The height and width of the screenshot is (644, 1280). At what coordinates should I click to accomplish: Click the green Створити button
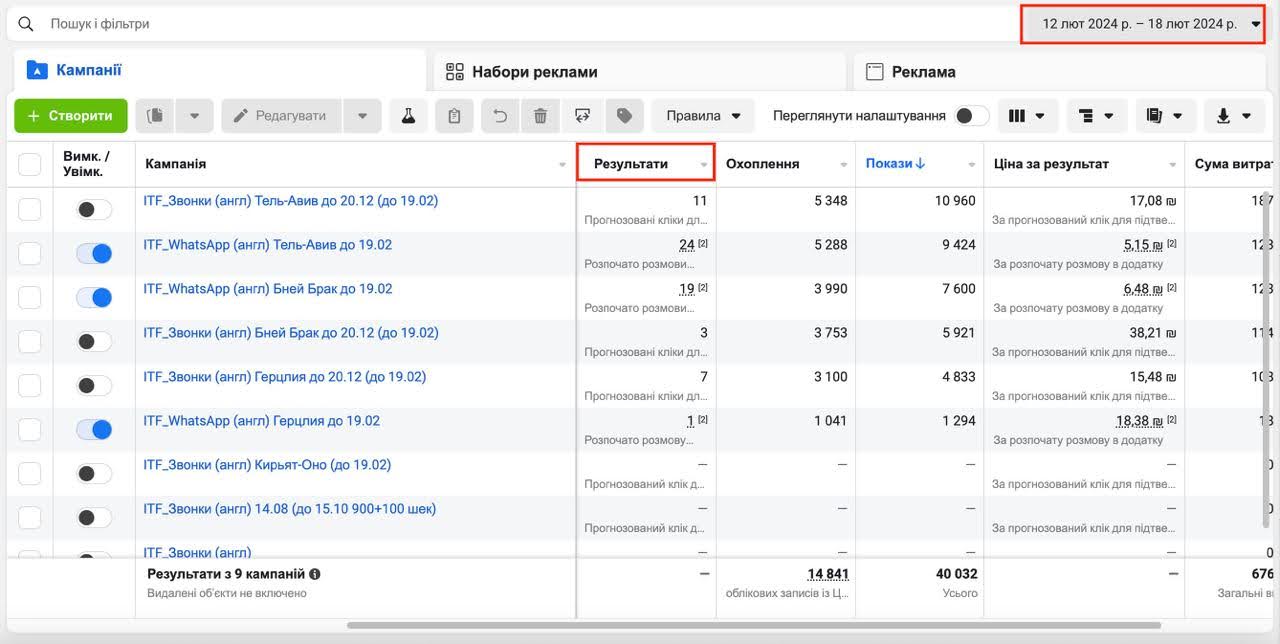[x=70, y=116]
